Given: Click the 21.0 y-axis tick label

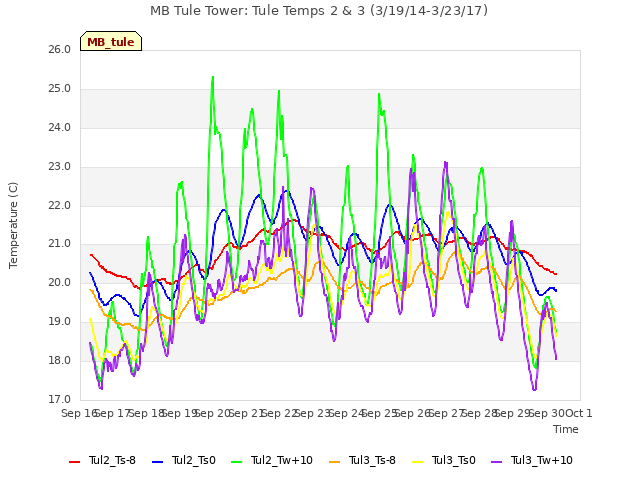Looking at the screenshot, I should pyautogui.click(x=59, y=244).
